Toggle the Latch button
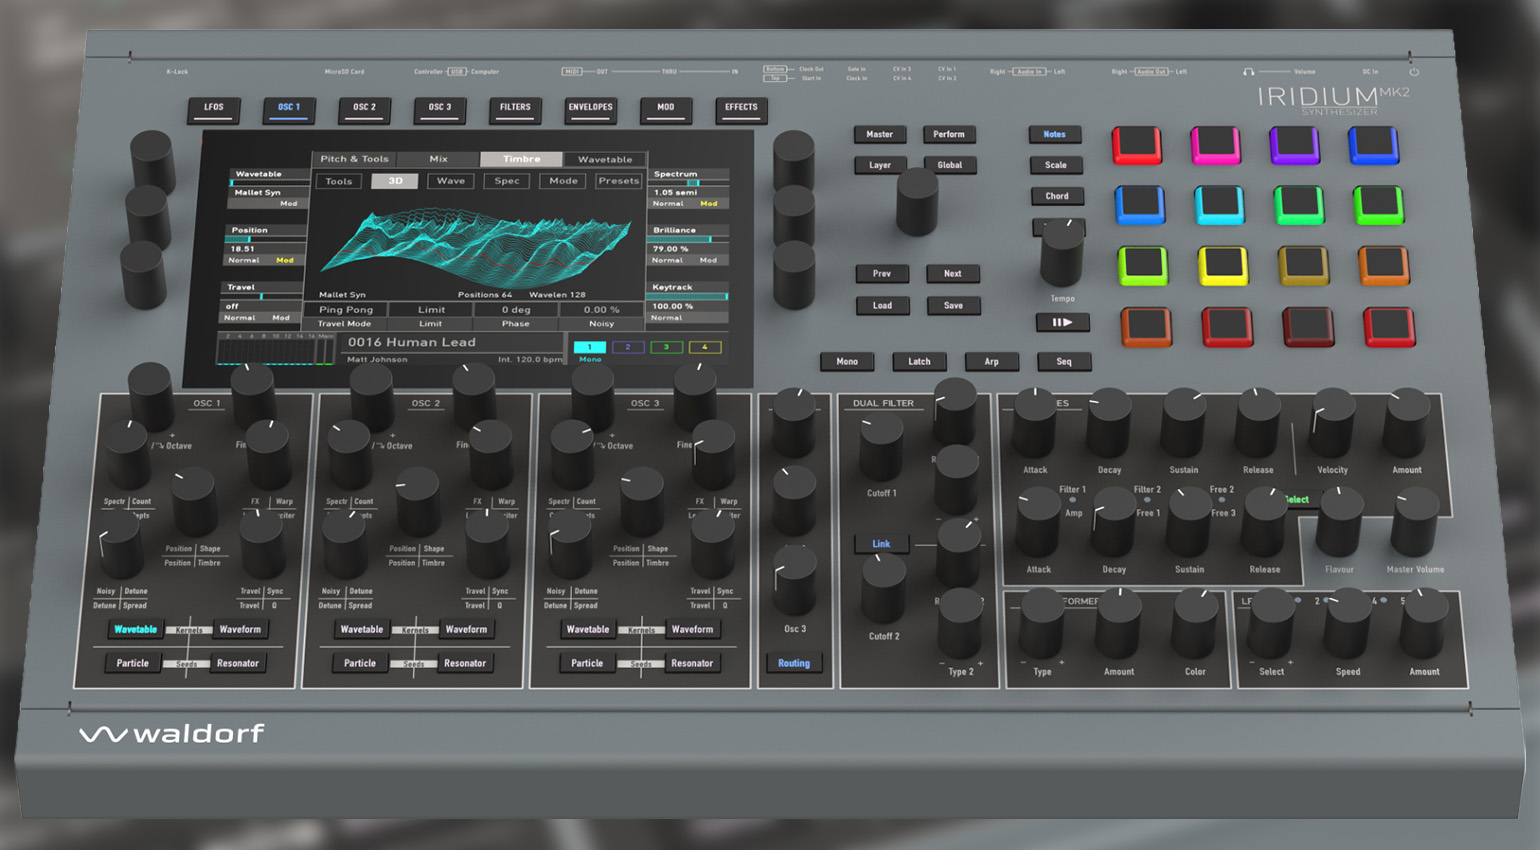The width and height of the screenshot is (1540, 850). [x=919, y=362]
